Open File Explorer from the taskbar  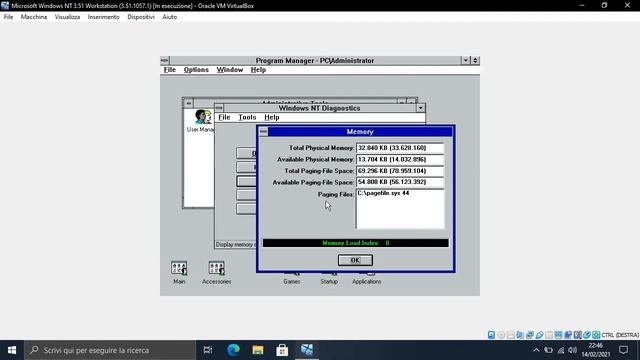coord(258,350)
